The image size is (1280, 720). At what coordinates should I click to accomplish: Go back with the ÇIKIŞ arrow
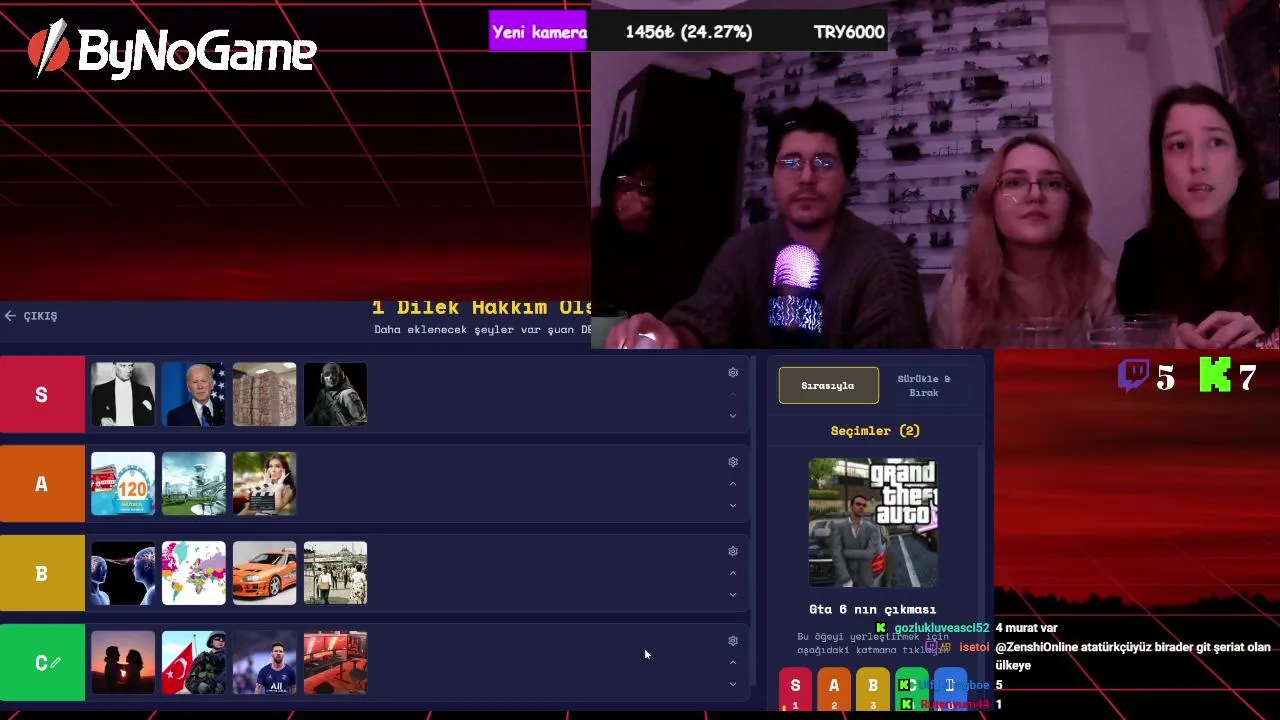(30, 316)
